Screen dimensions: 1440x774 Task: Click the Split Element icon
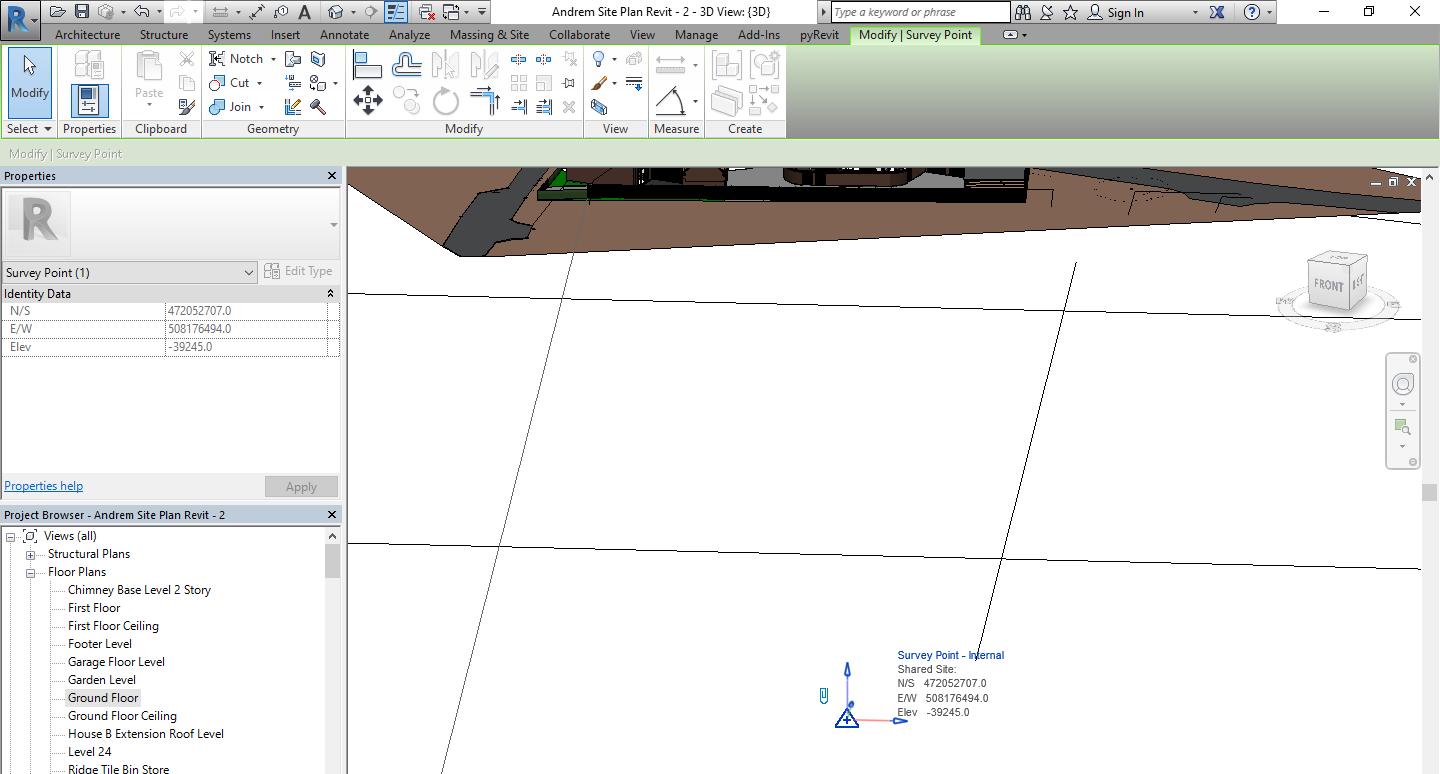[x=519, y=60]
